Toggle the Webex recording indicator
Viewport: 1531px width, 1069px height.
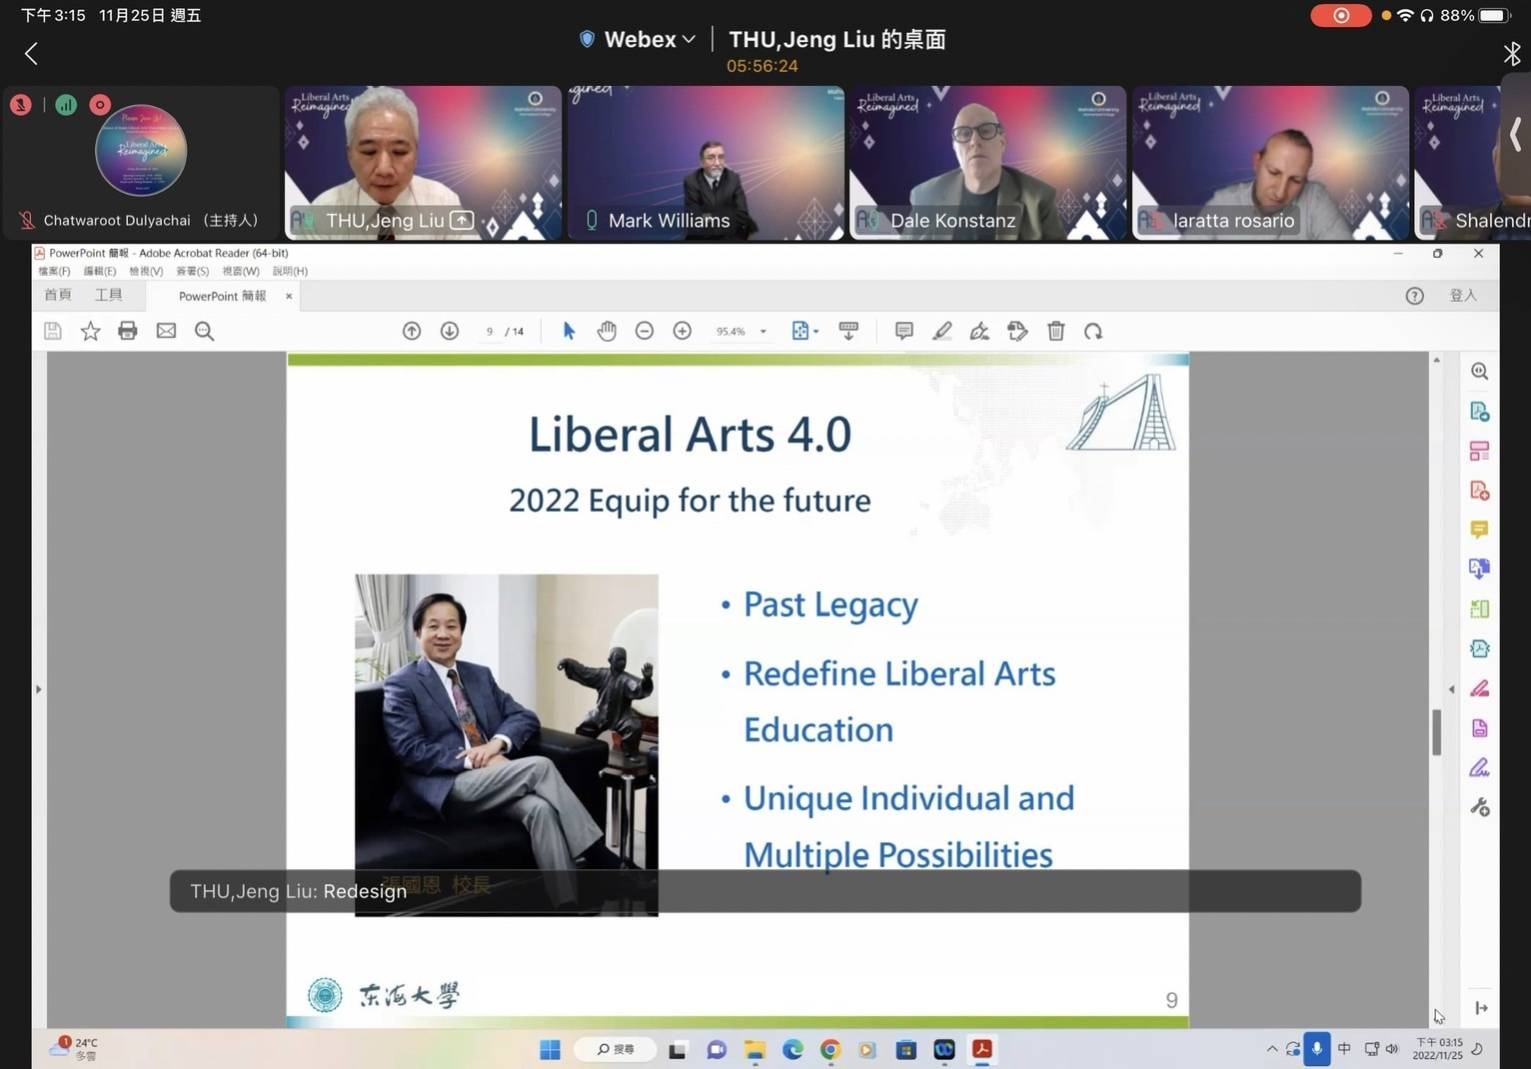1340,15
